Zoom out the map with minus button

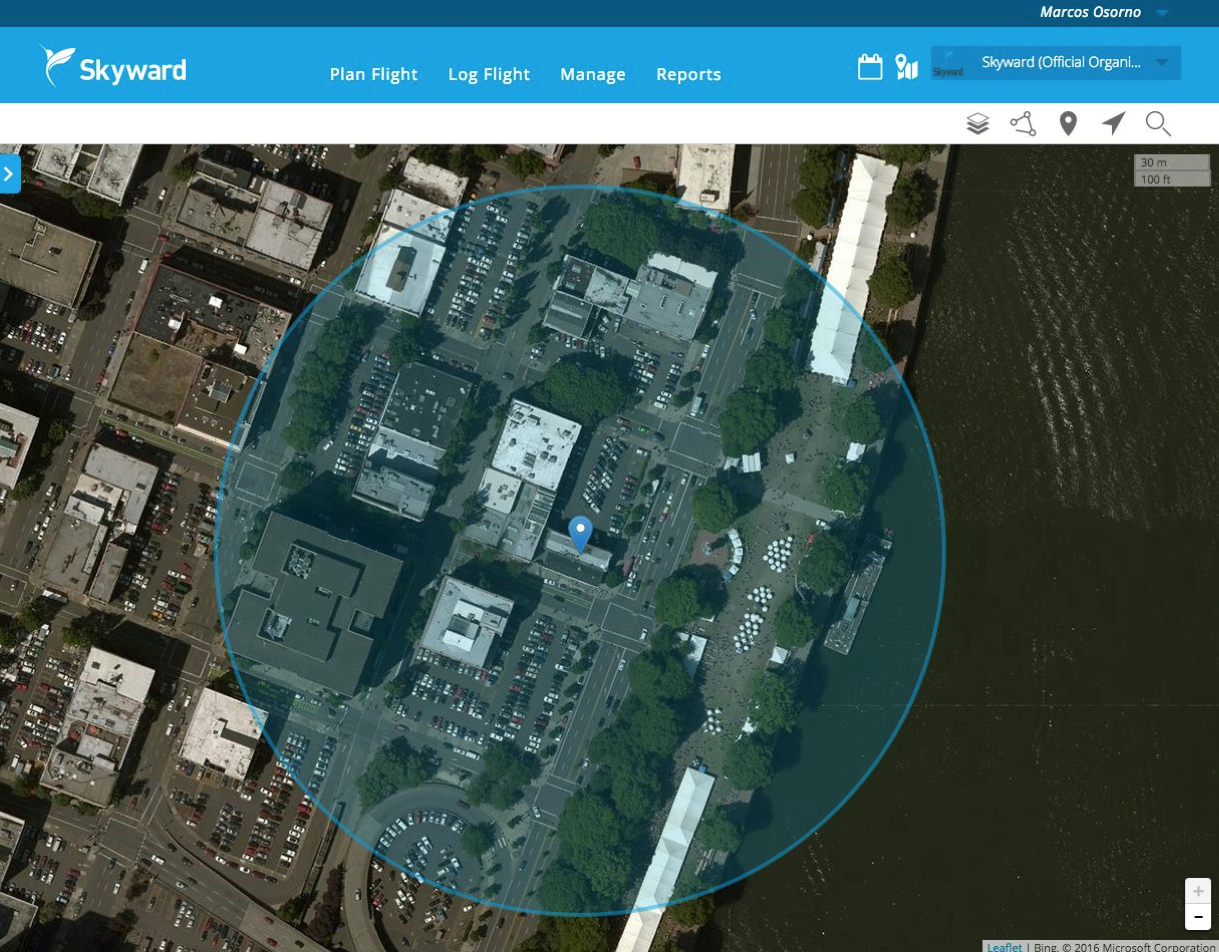pos(1197,916)
